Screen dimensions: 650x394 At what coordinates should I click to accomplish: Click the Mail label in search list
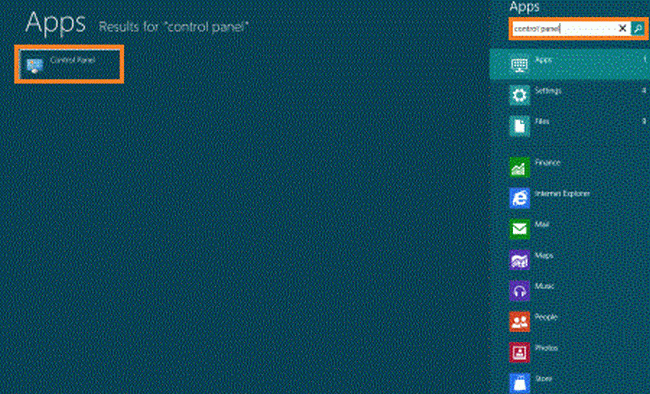pyautogui.click(x=542, y=224)
